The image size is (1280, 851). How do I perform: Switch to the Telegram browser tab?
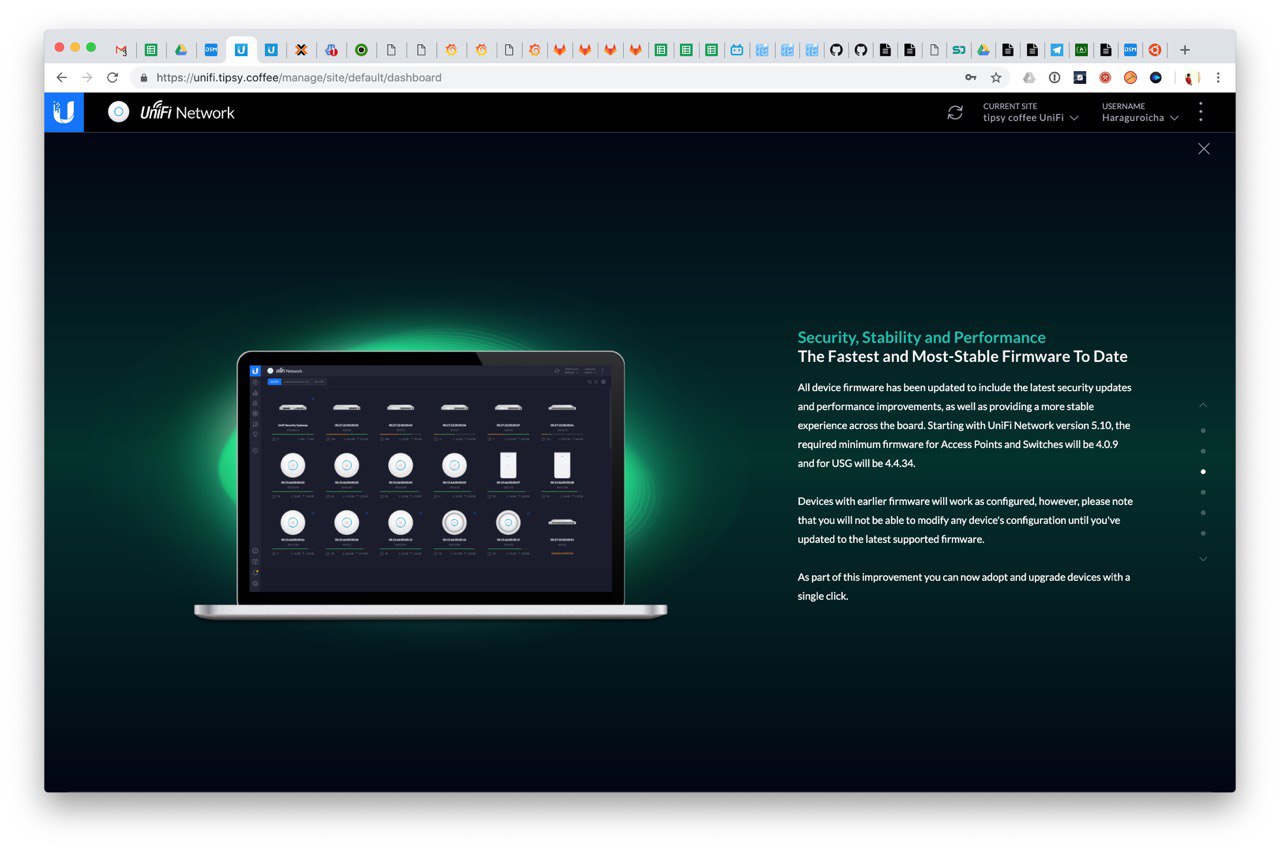1056,50
